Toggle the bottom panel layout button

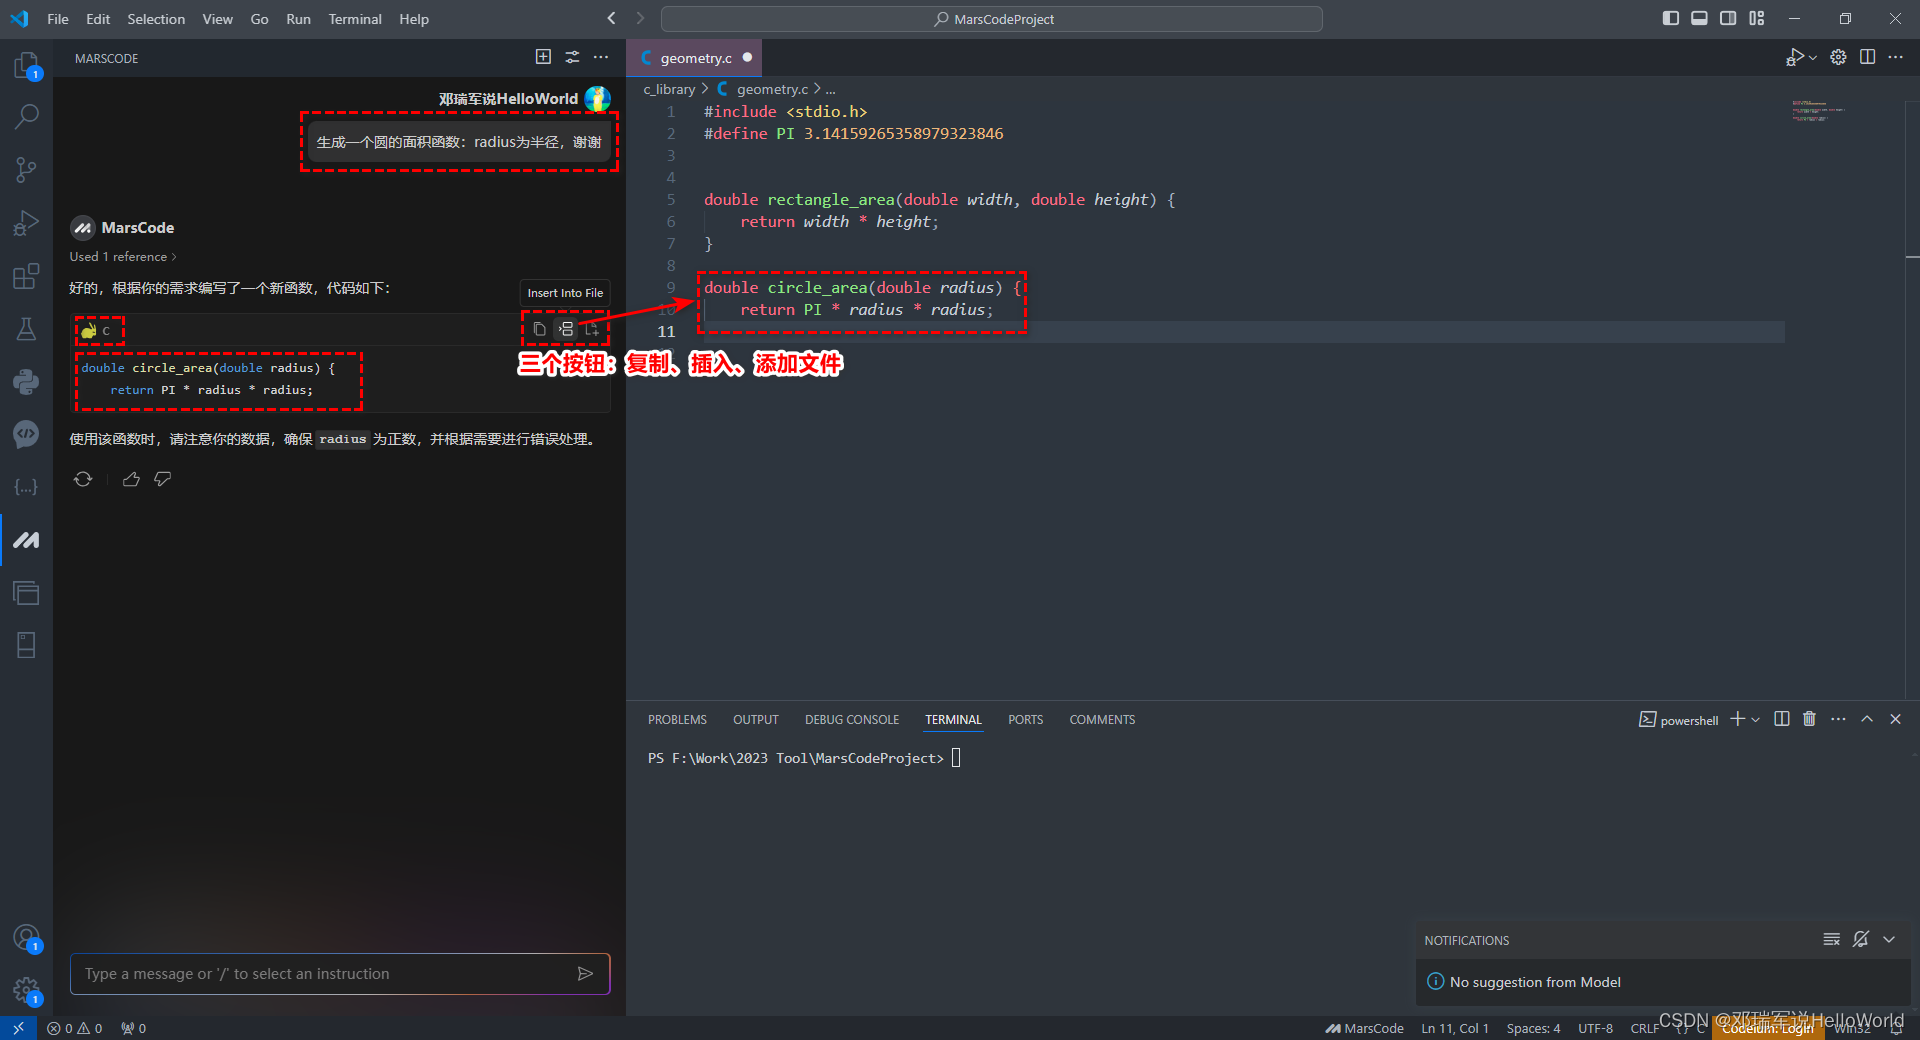(1699, 18)
